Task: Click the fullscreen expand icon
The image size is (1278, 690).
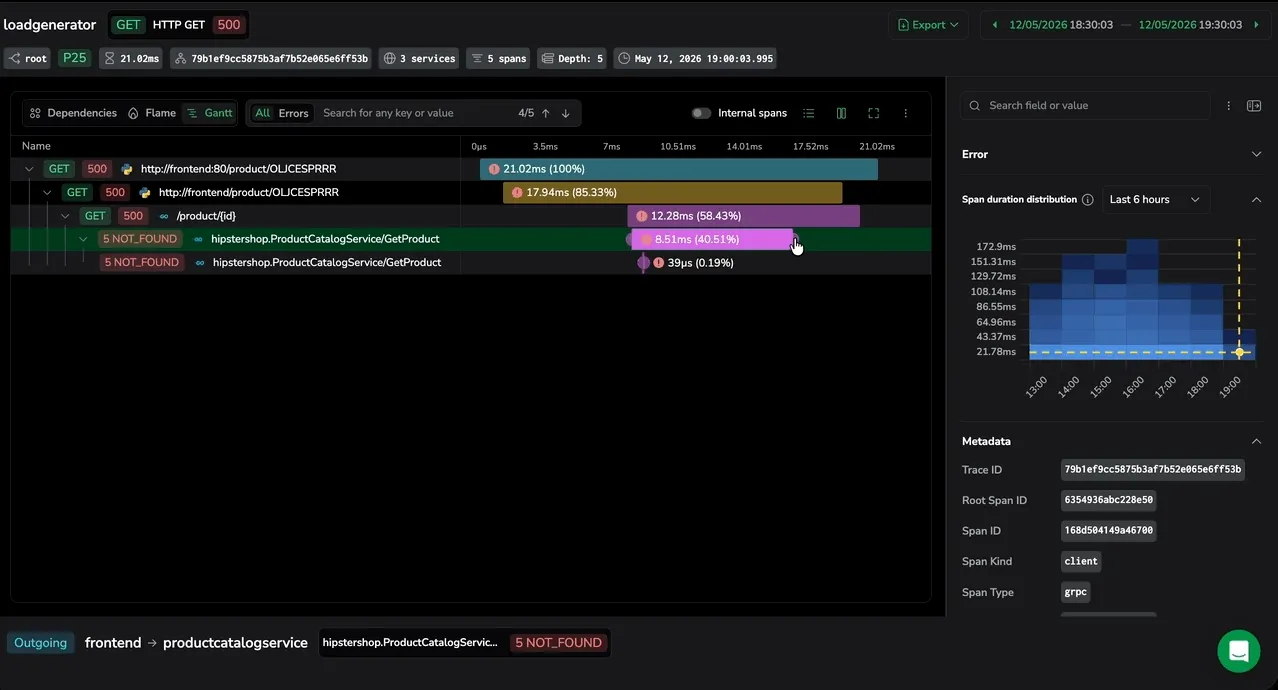Action: tap(873, 113)
